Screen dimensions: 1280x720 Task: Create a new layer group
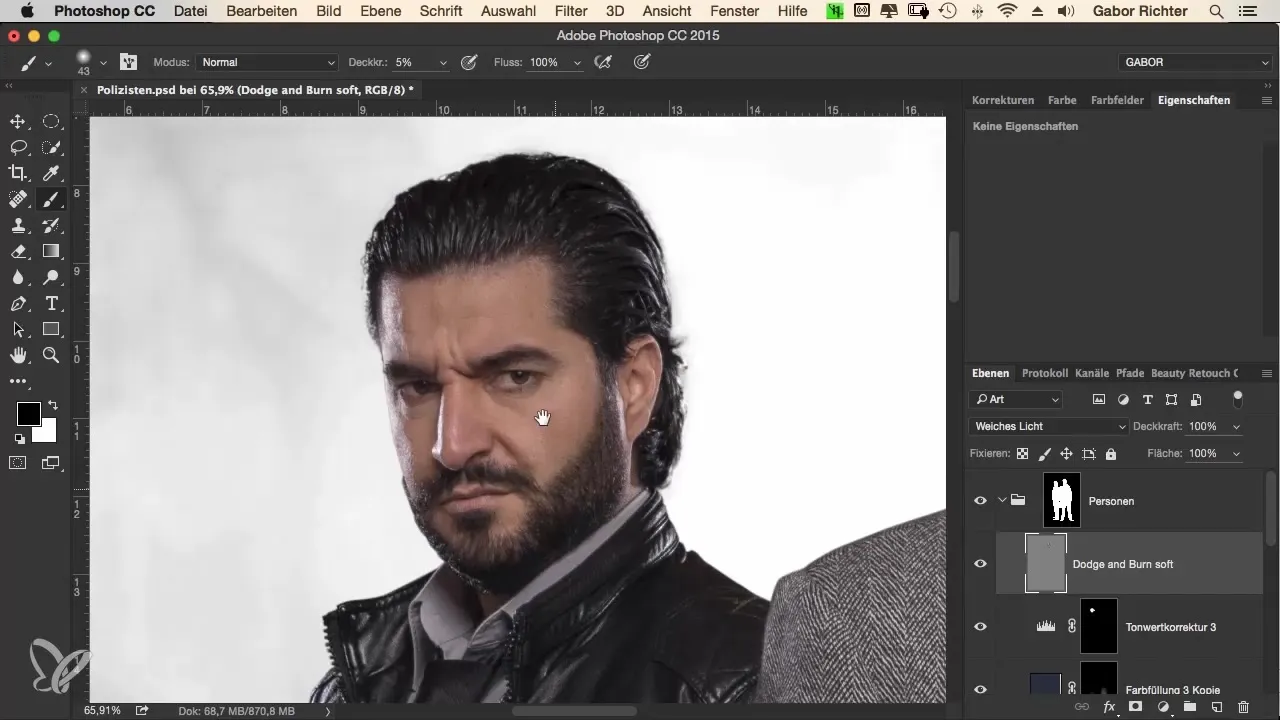pos(1190,707)
